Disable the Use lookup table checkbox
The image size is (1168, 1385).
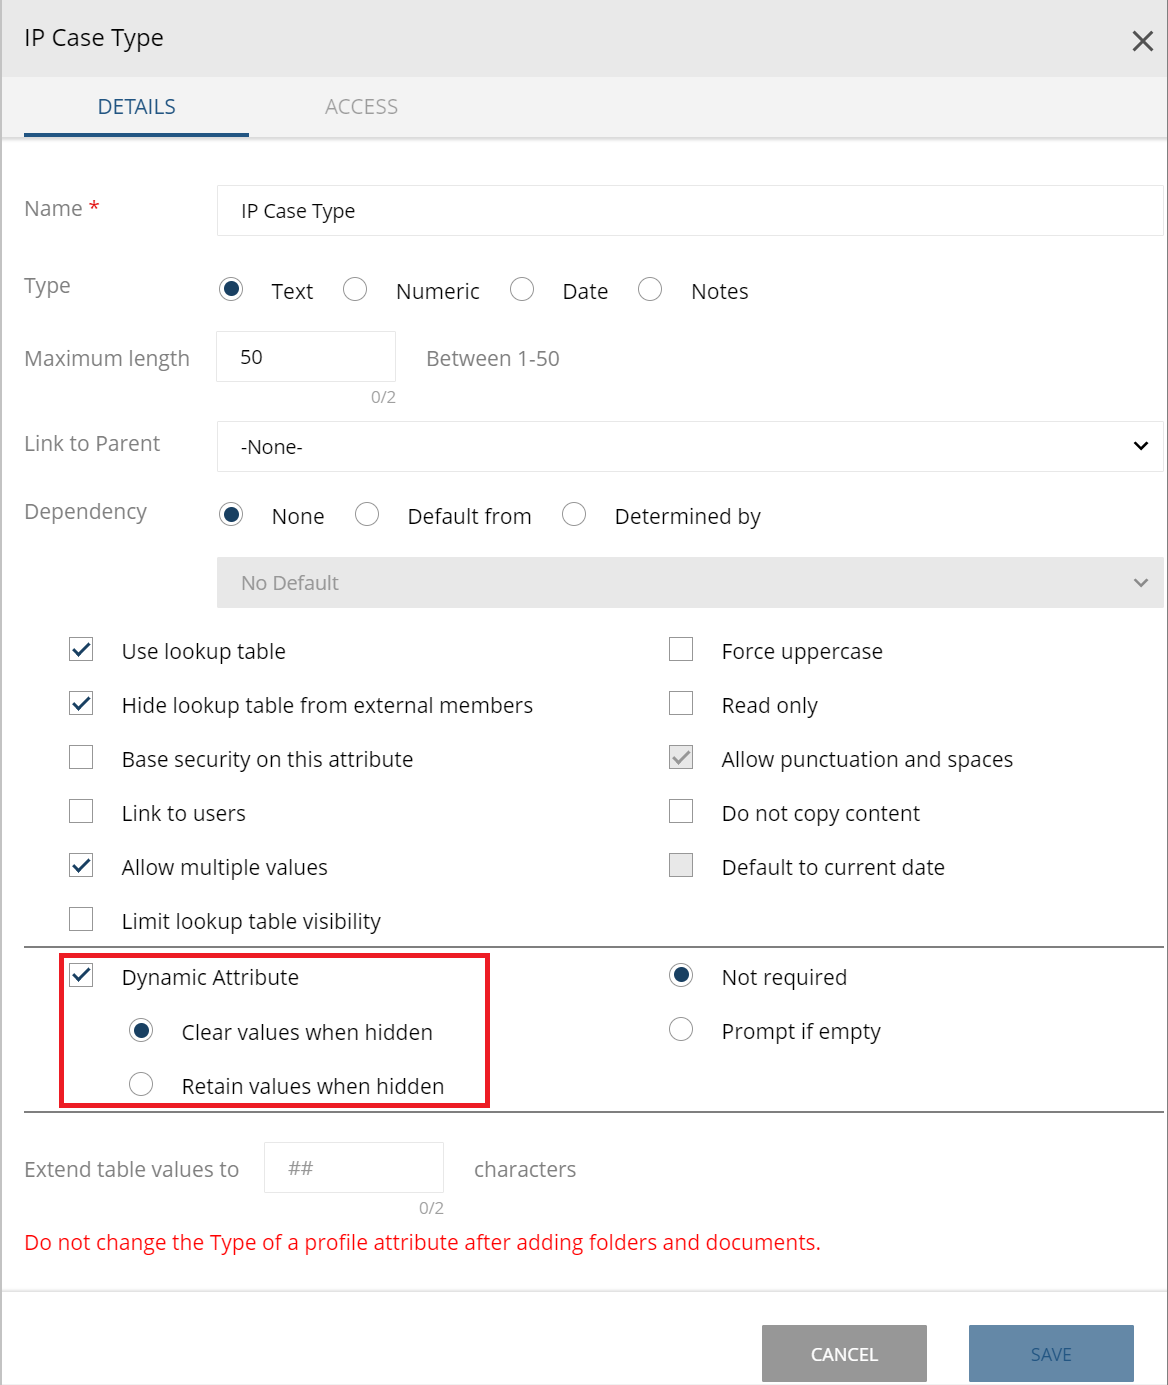(81, 649)
